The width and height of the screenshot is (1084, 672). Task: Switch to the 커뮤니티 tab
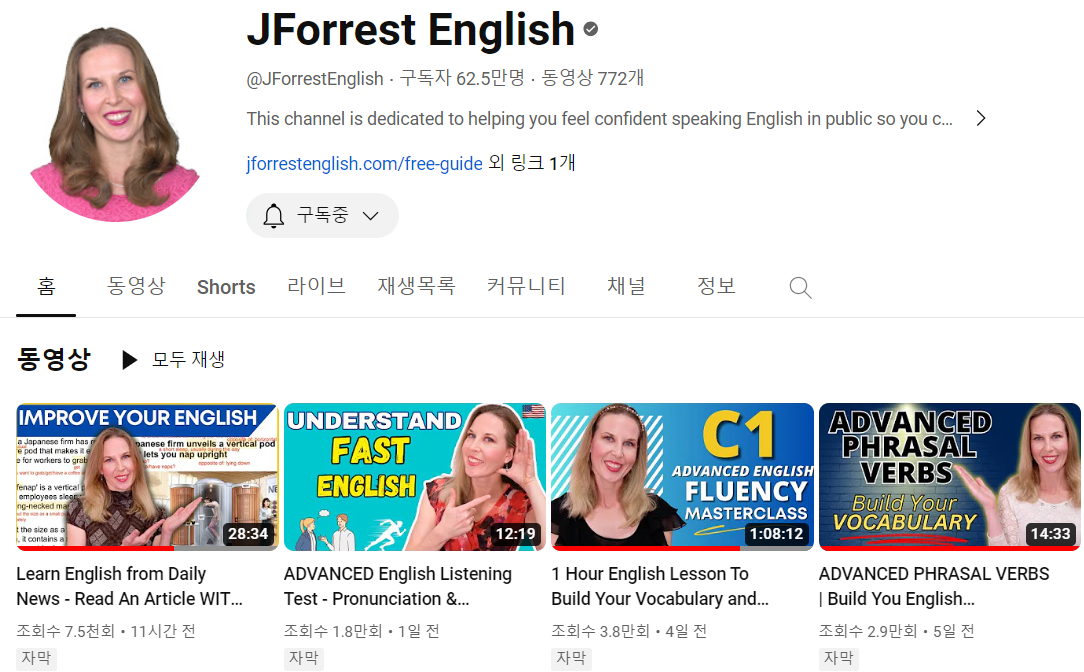click(x=526, y=286)
